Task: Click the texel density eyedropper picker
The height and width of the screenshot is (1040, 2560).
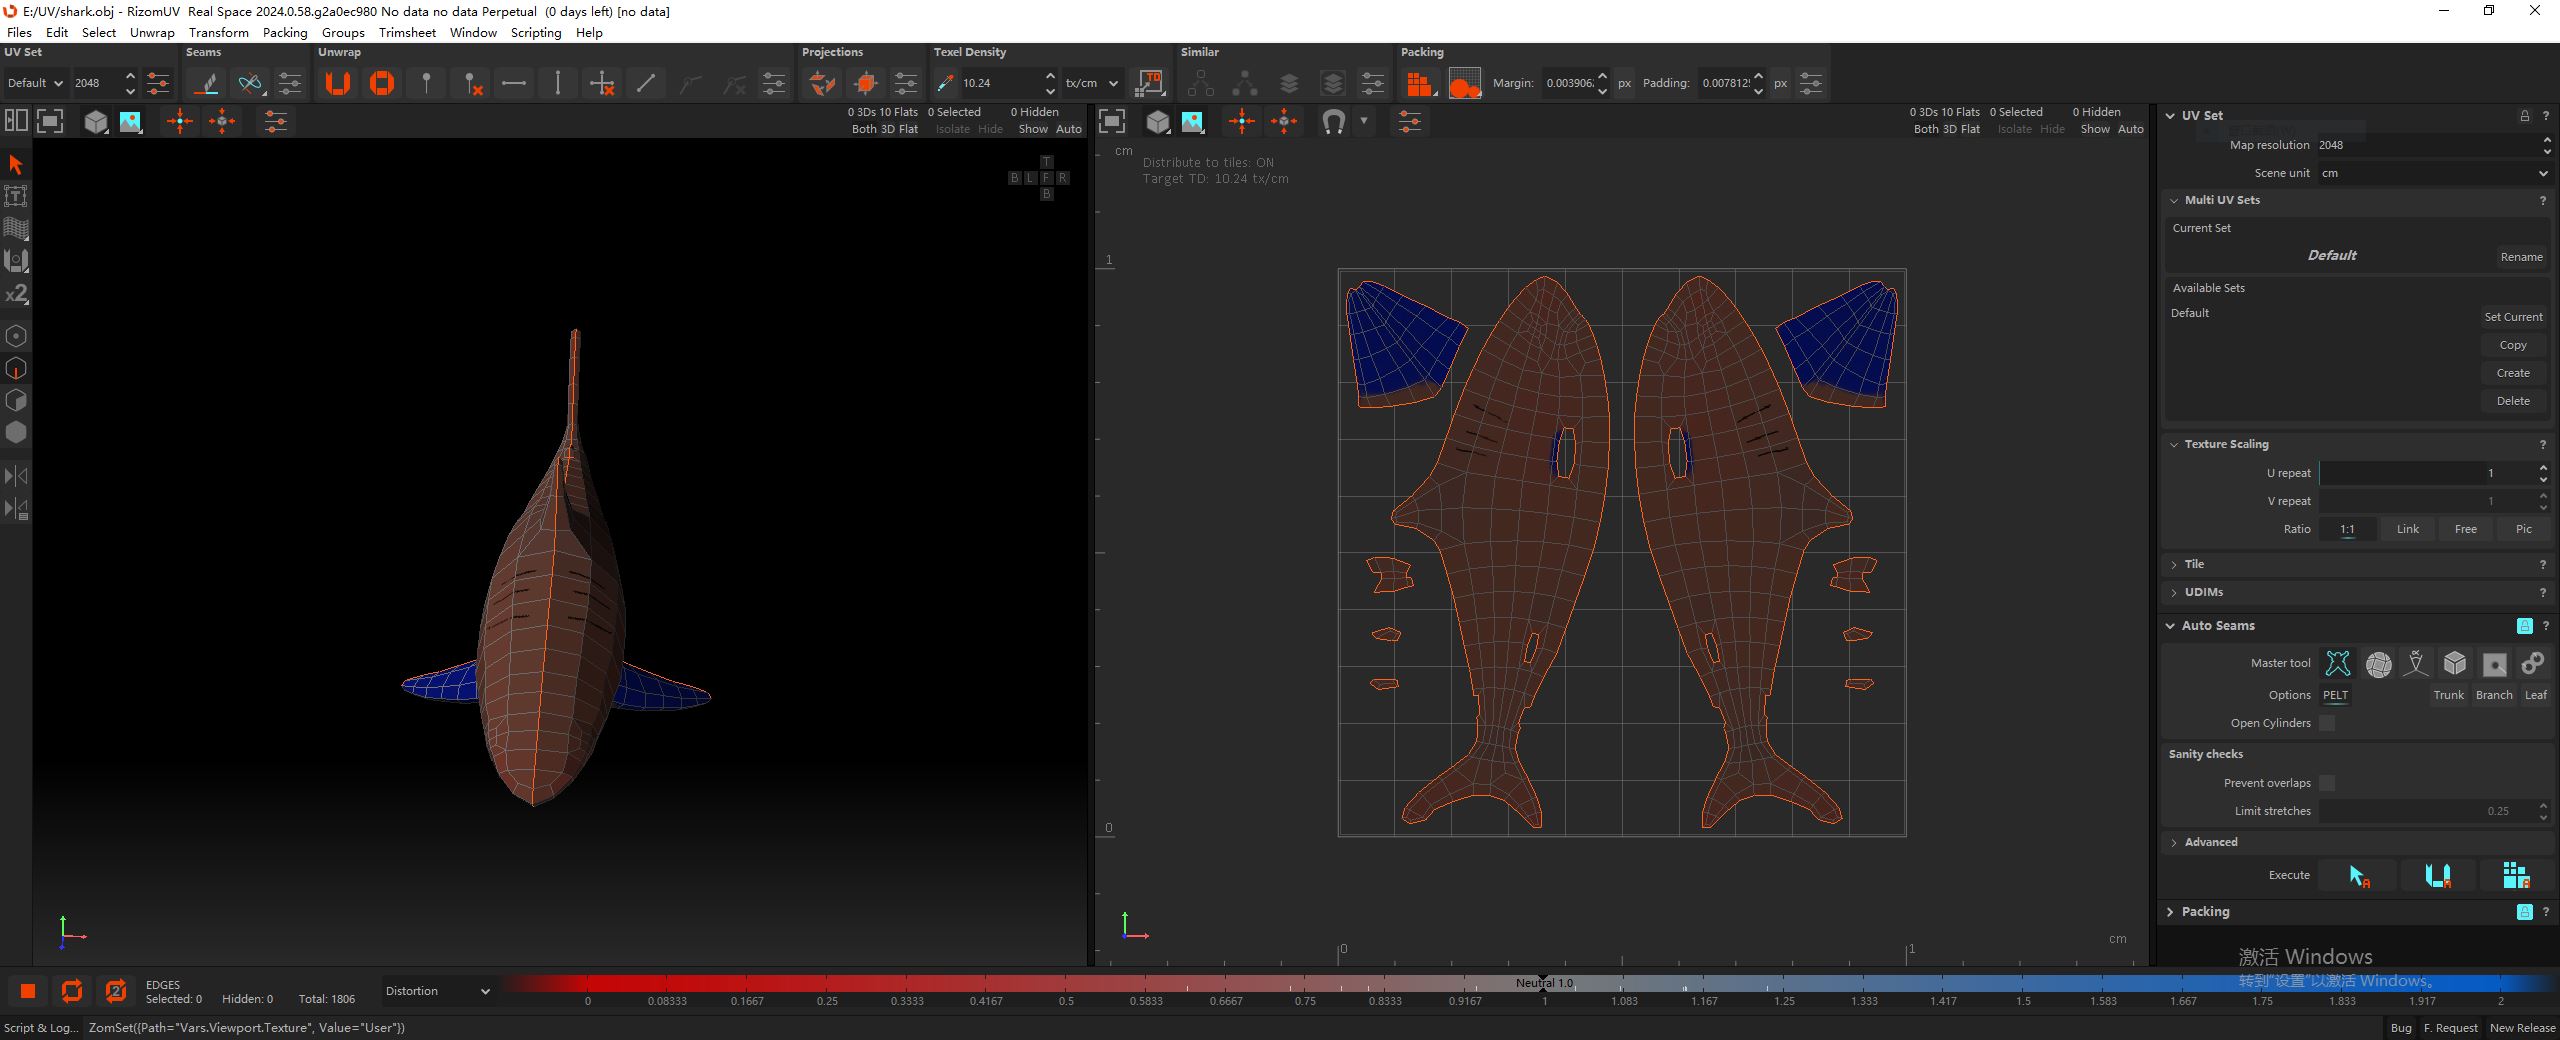Action: tap(945, 83)
